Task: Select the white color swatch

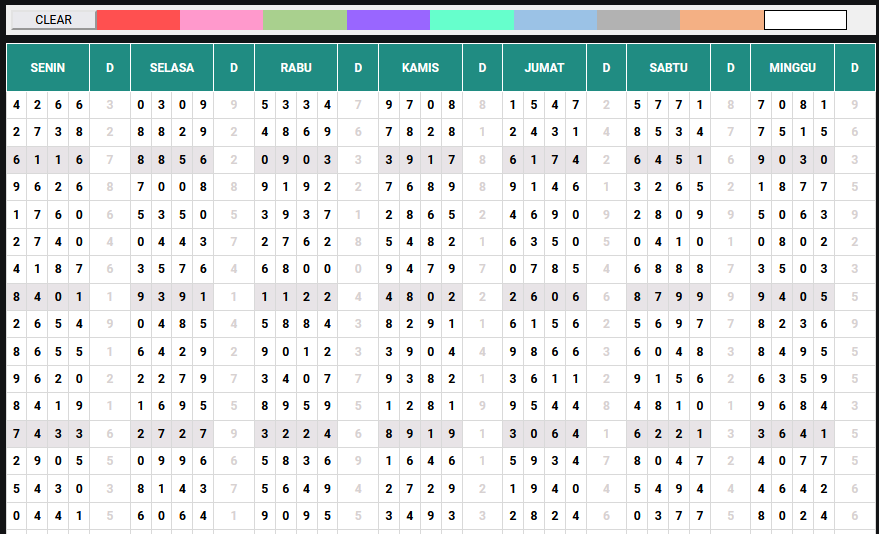Action: (805, 20)
